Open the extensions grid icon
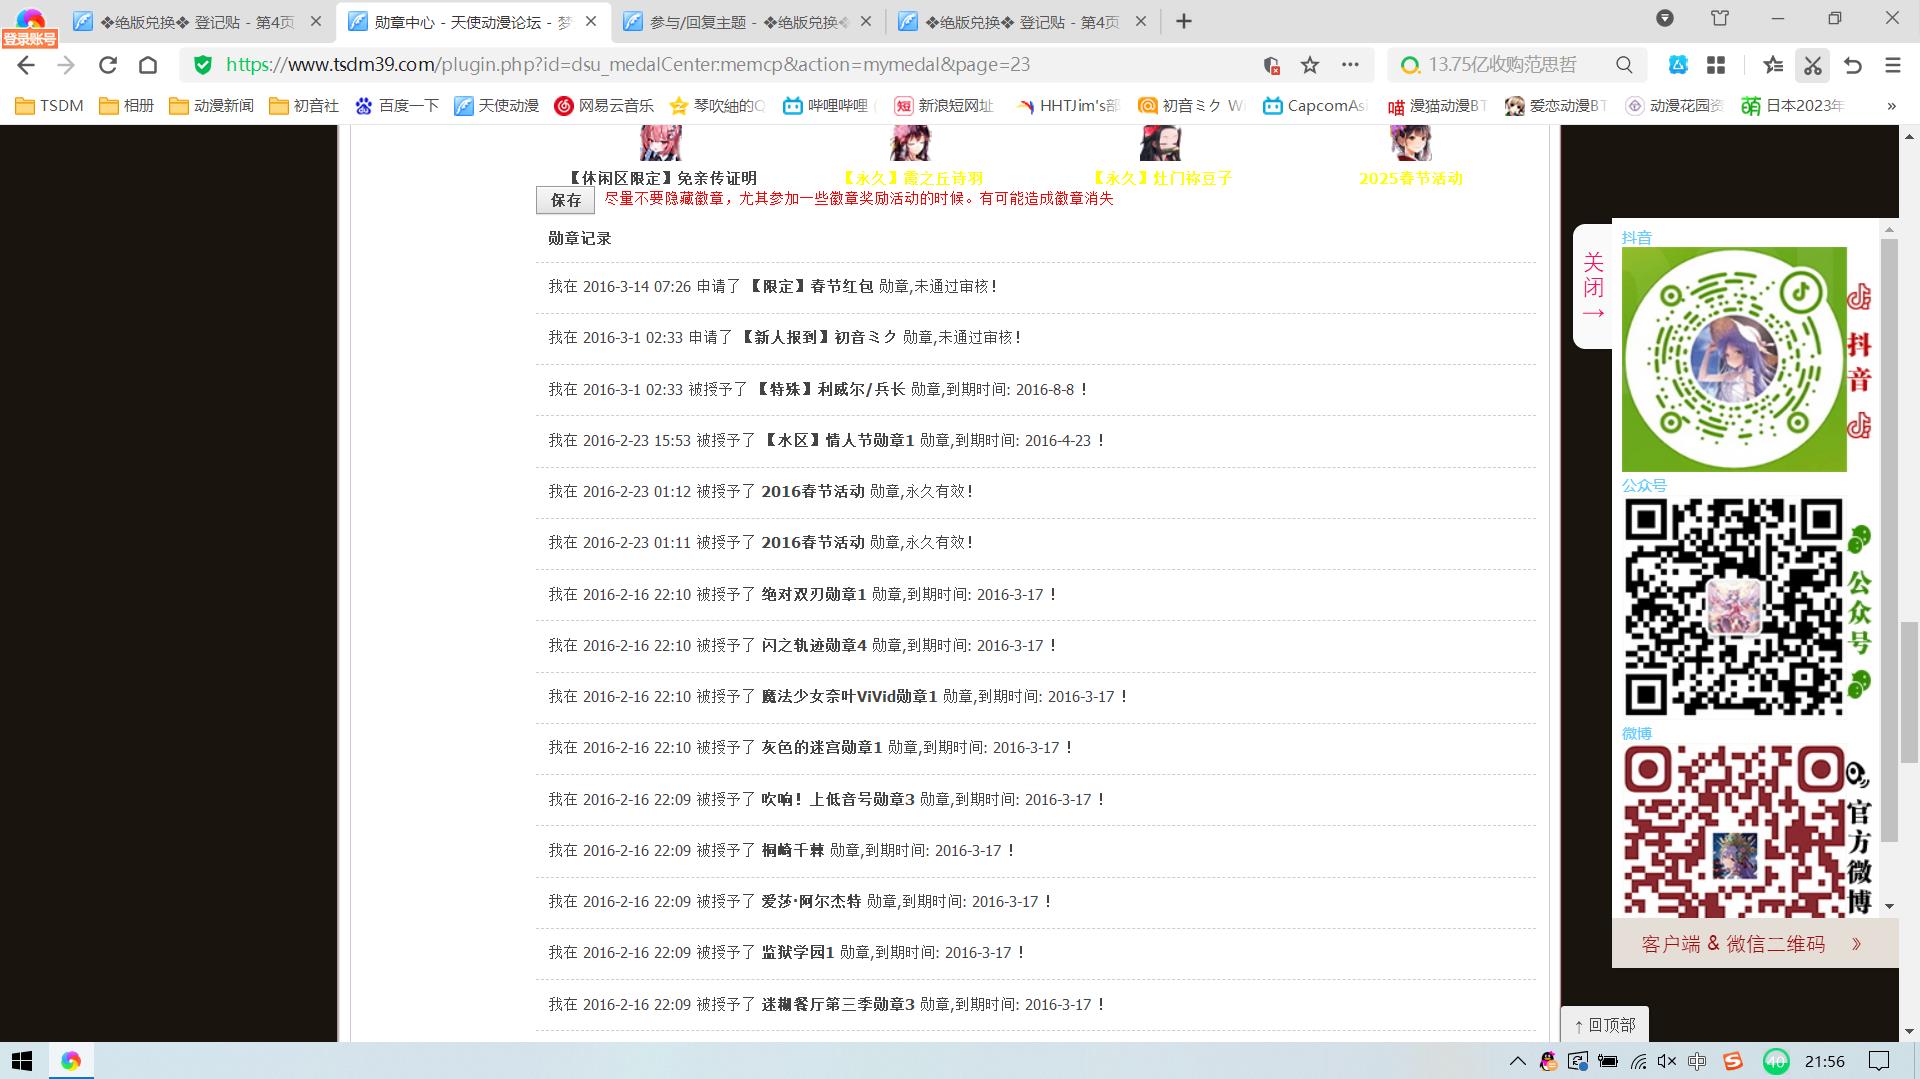 [1716, 65]
